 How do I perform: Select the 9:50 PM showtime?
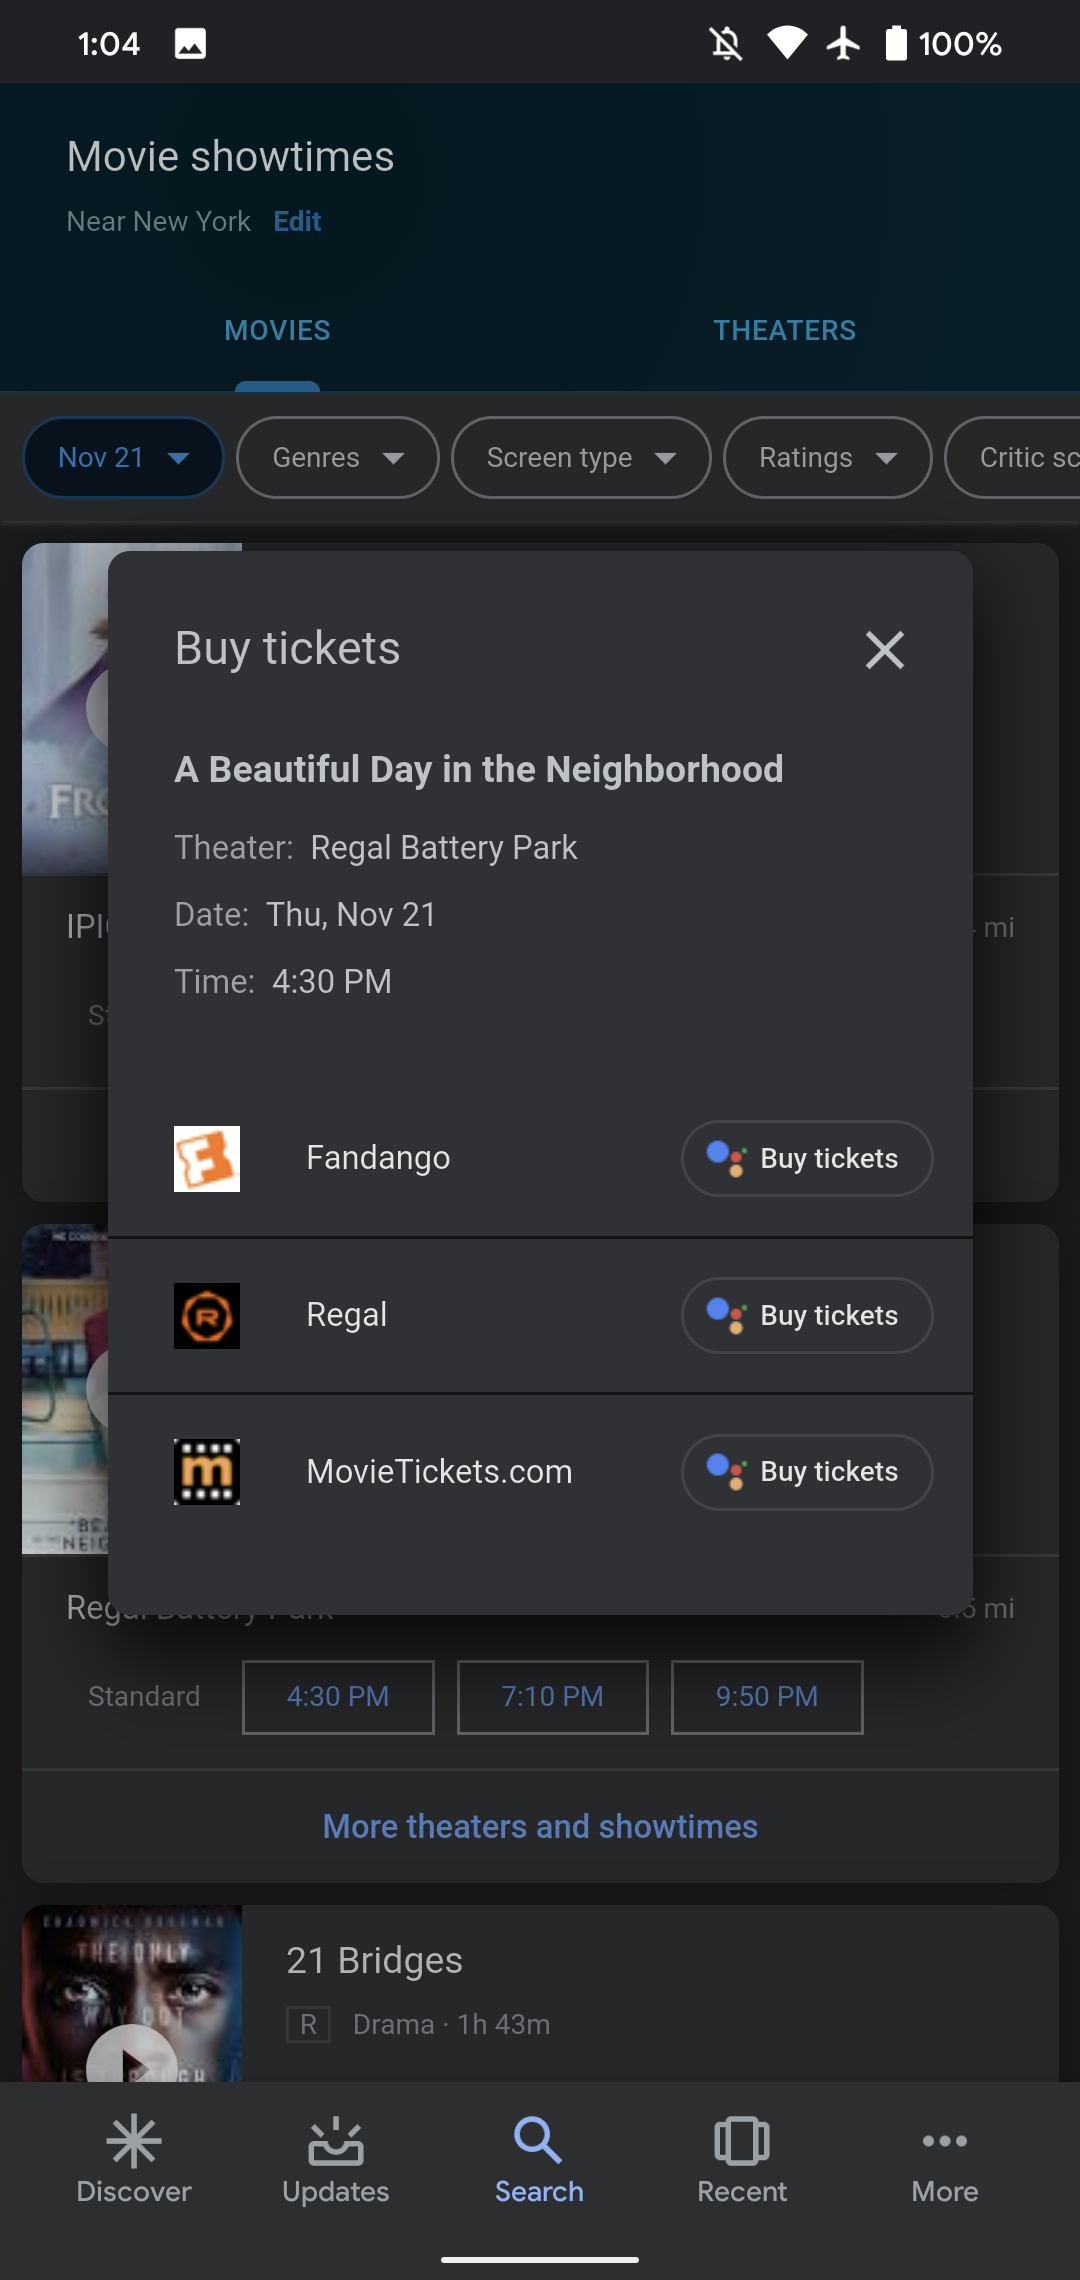tap(766, 1697)
